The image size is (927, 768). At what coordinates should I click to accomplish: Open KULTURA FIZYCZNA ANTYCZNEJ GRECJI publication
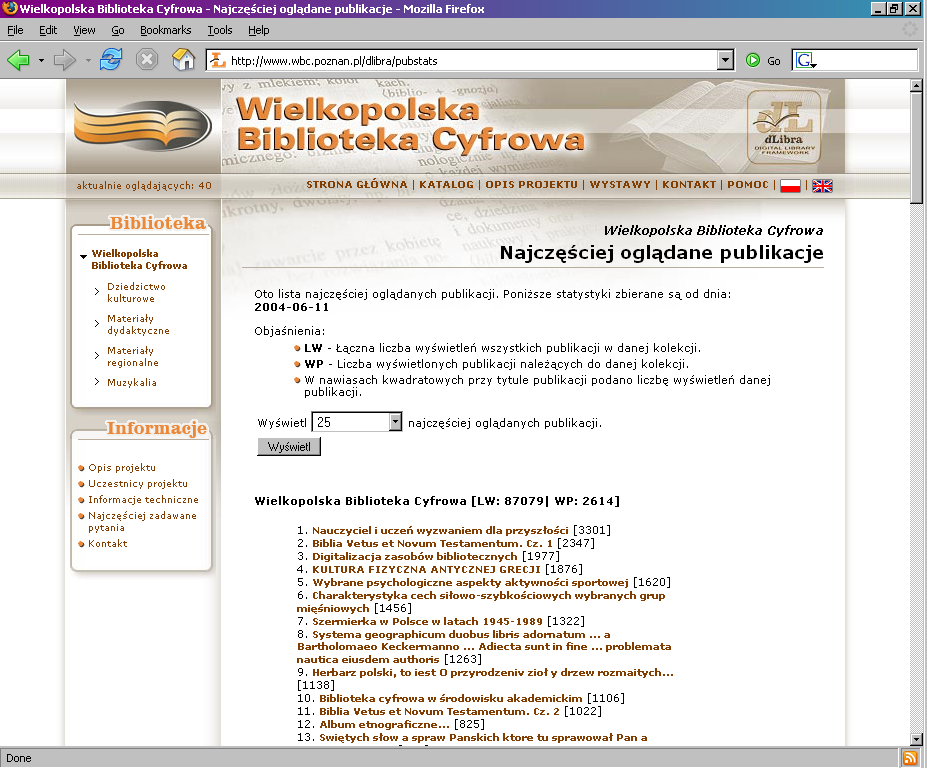[426, 569]
